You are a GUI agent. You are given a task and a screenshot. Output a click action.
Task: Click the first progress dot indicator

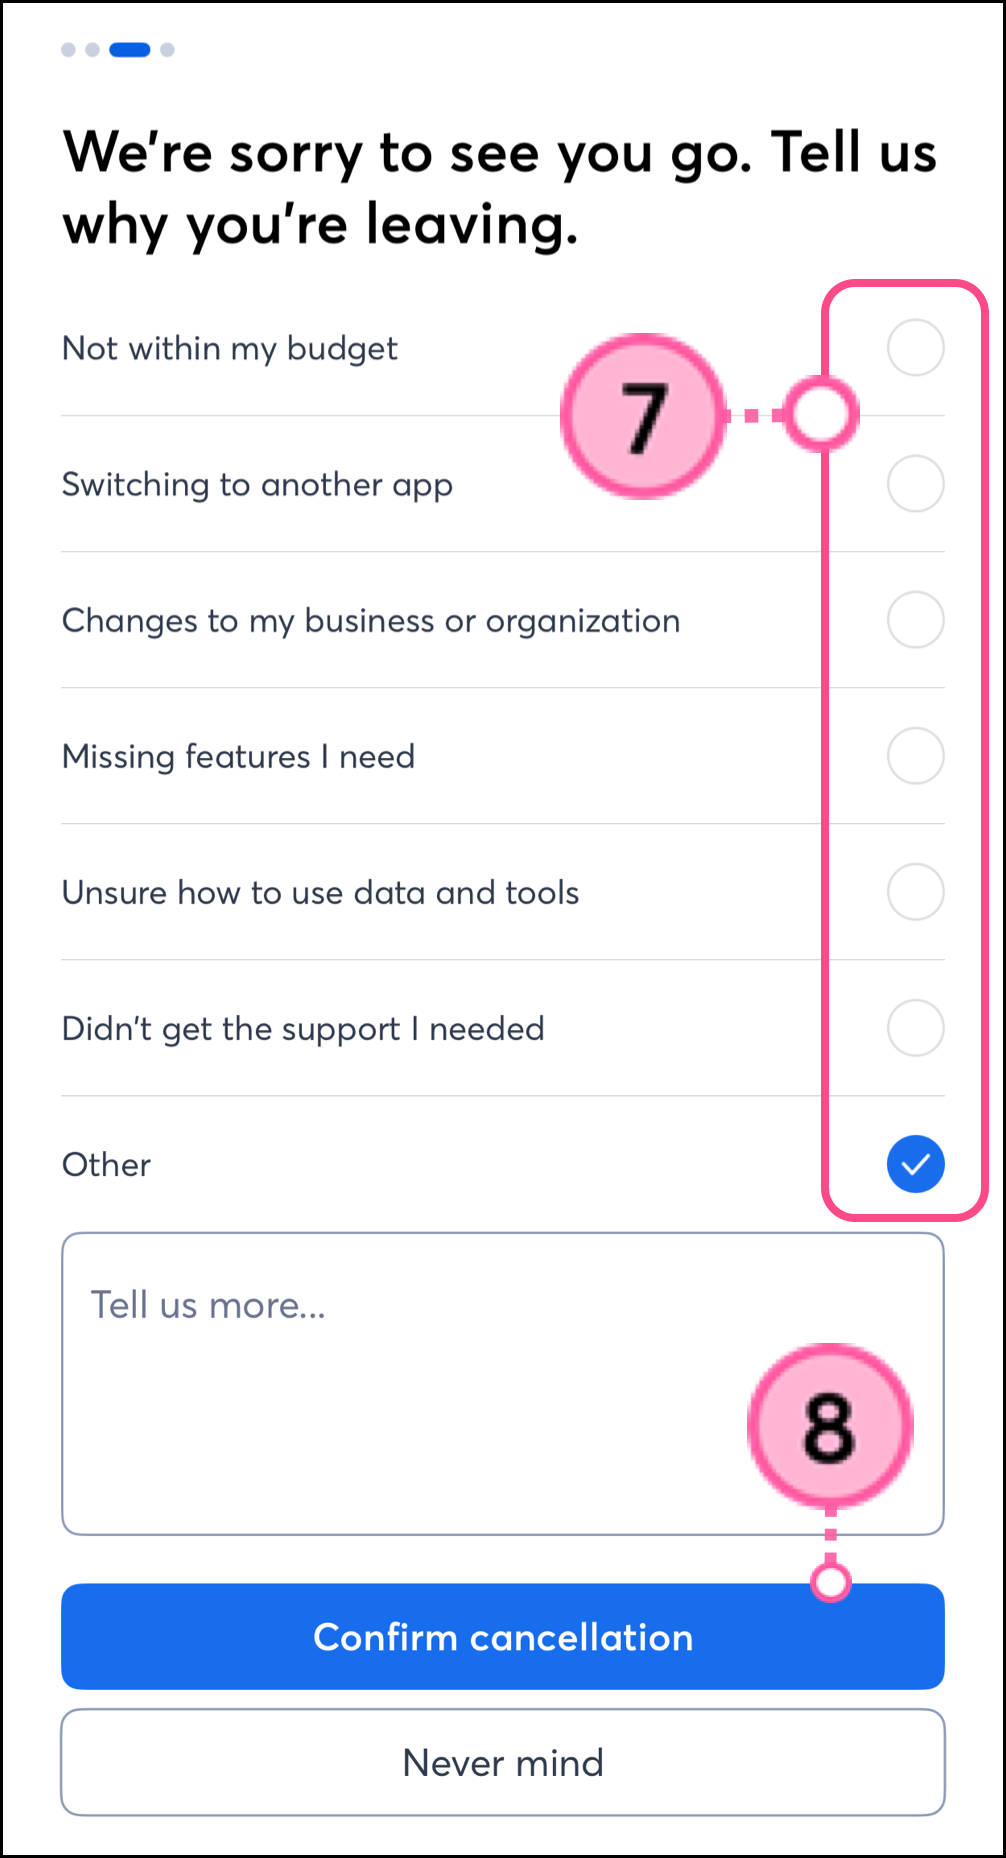pyautogui.click(x=68, y=50)
